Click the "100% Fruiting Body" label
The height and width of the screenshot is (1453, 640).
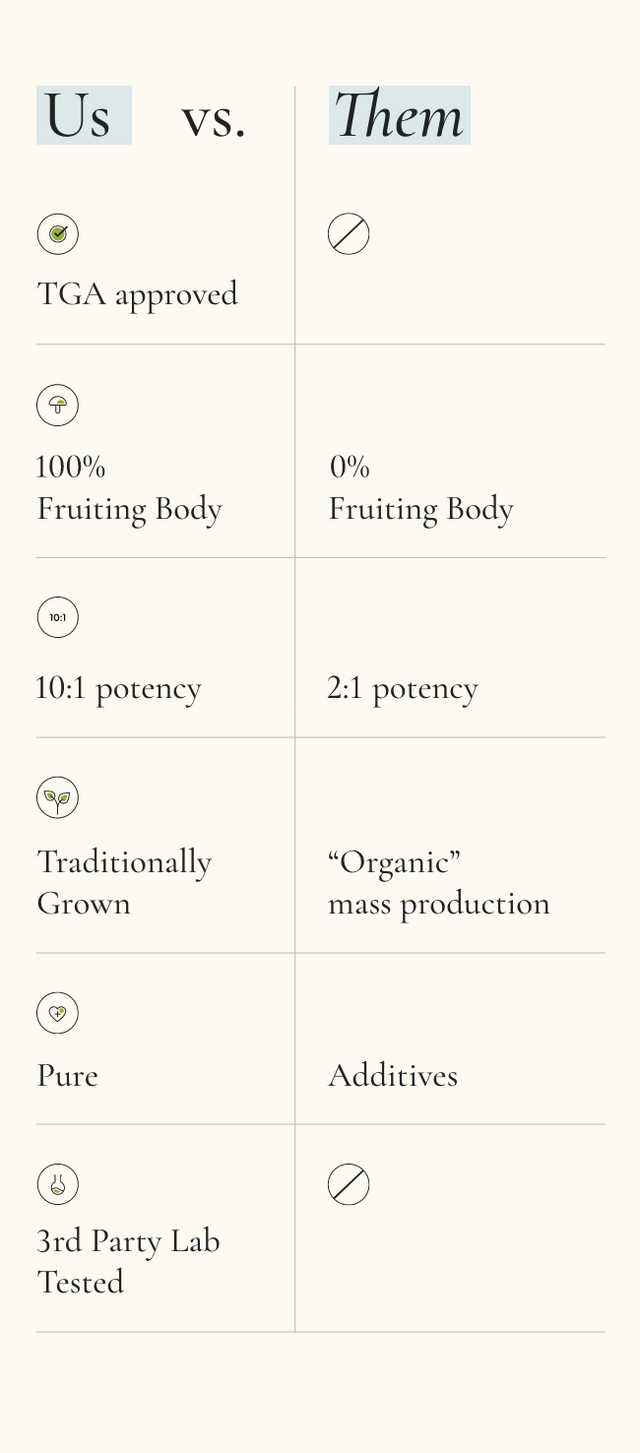[129, 488]
